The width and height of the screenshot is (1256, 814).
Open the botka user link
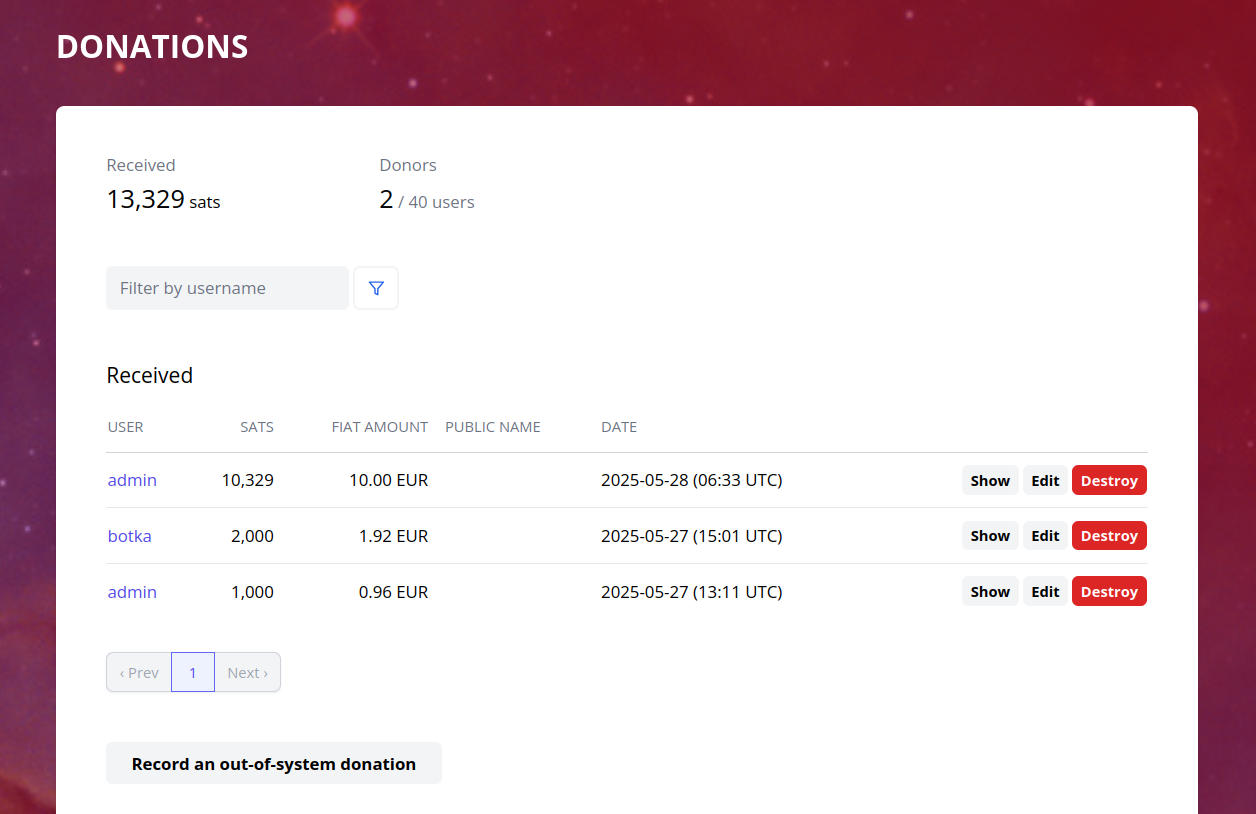[130, 536]
